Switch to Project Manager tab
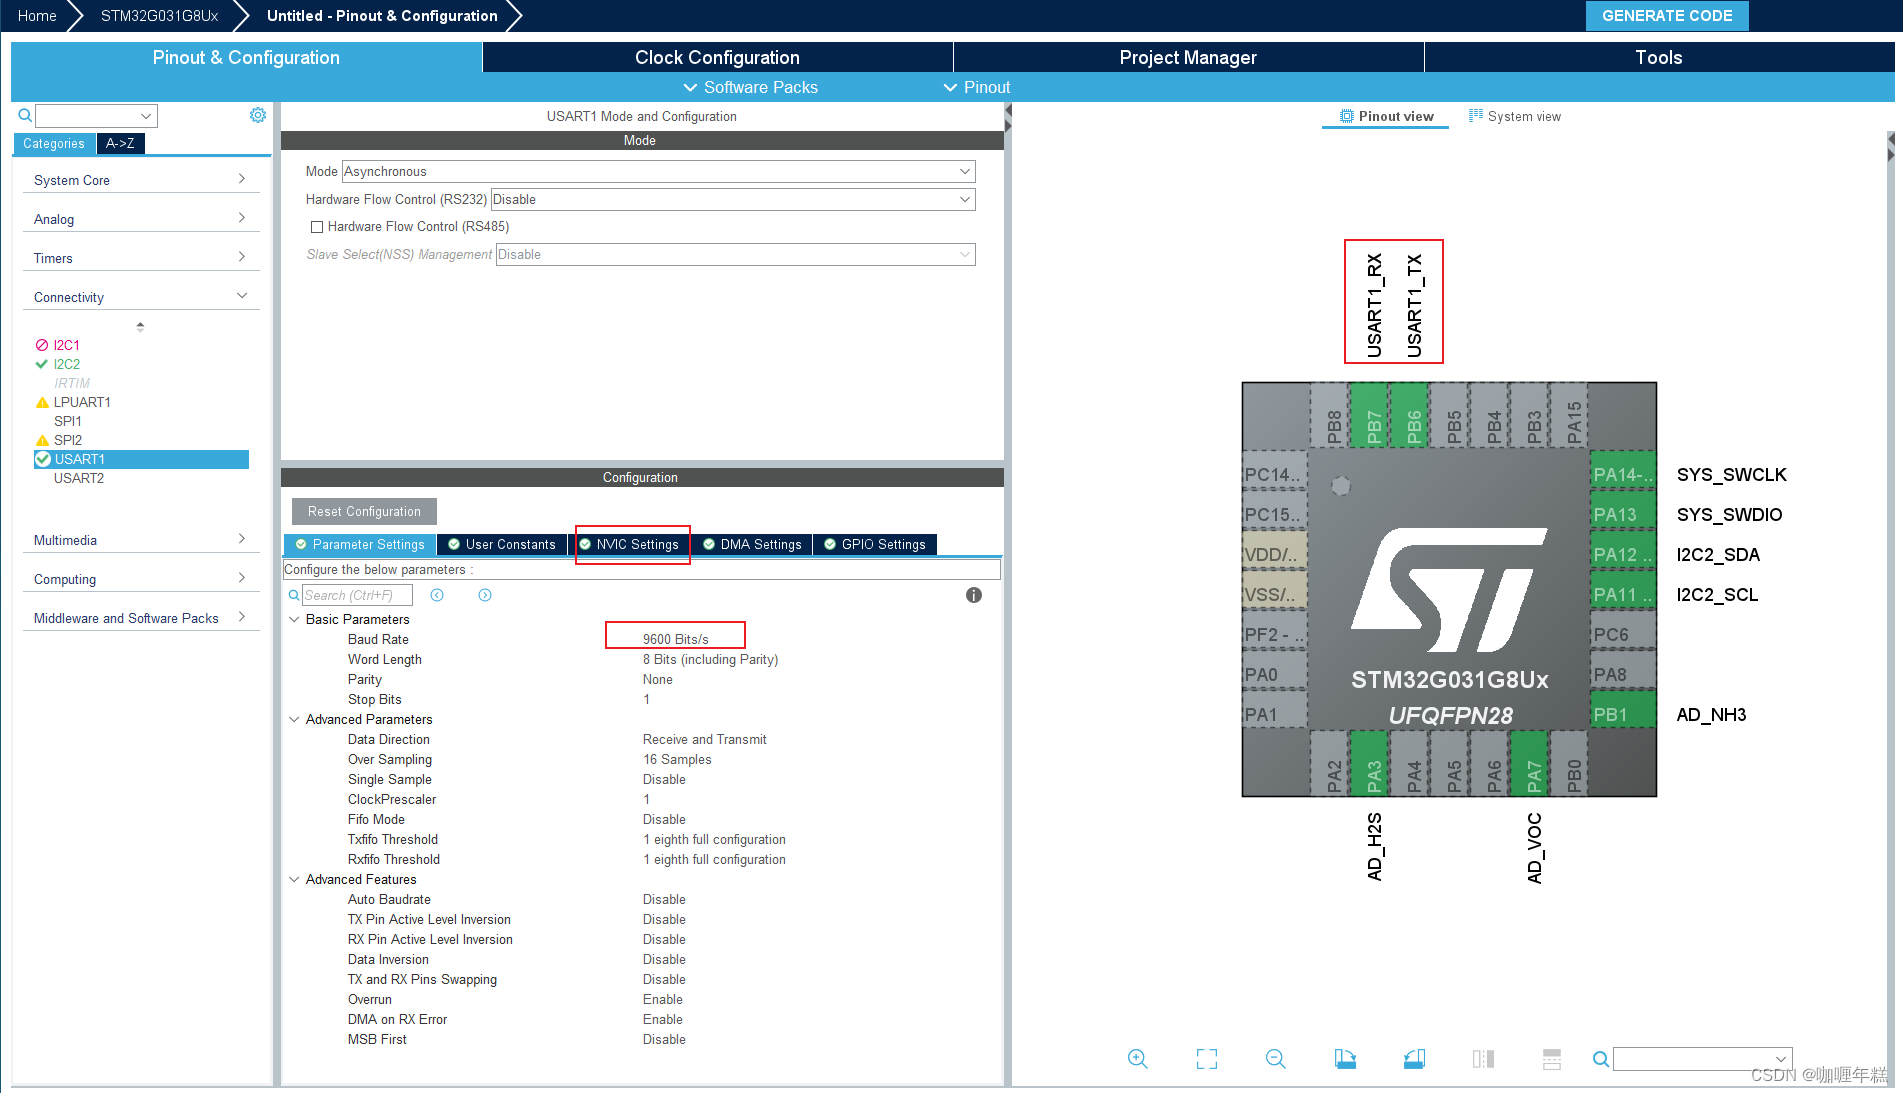 [x=1188, y=57]
